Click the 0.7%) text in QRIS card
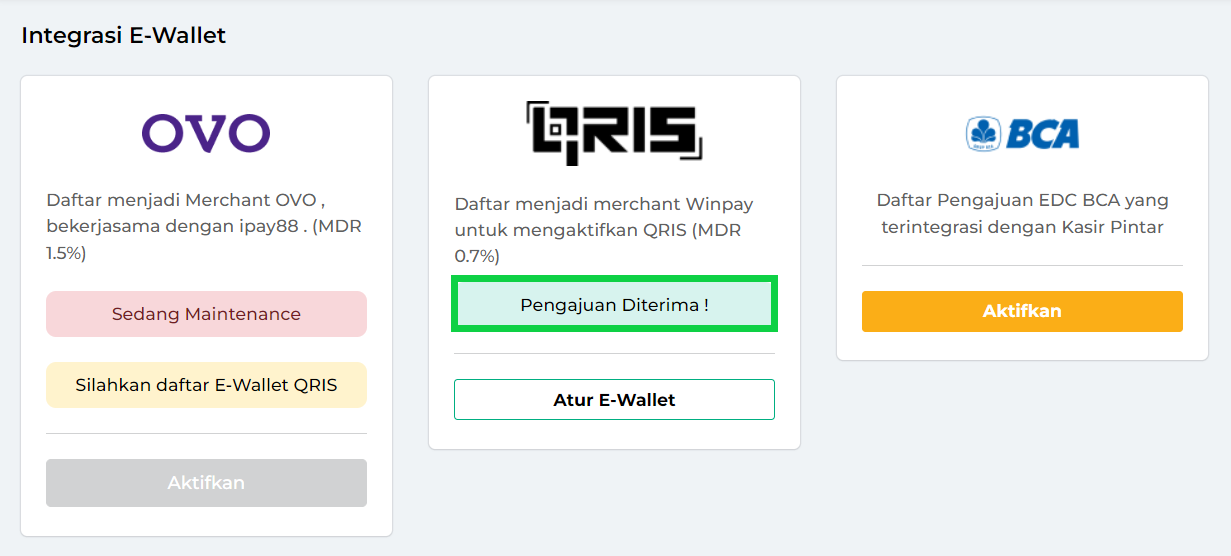Viewport: 1231px width, 556px height. [x=477, y=257]
